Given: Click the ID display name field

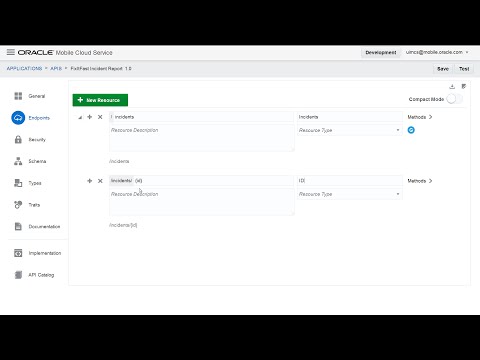Looking at the screenshot, I should [350, 181].
